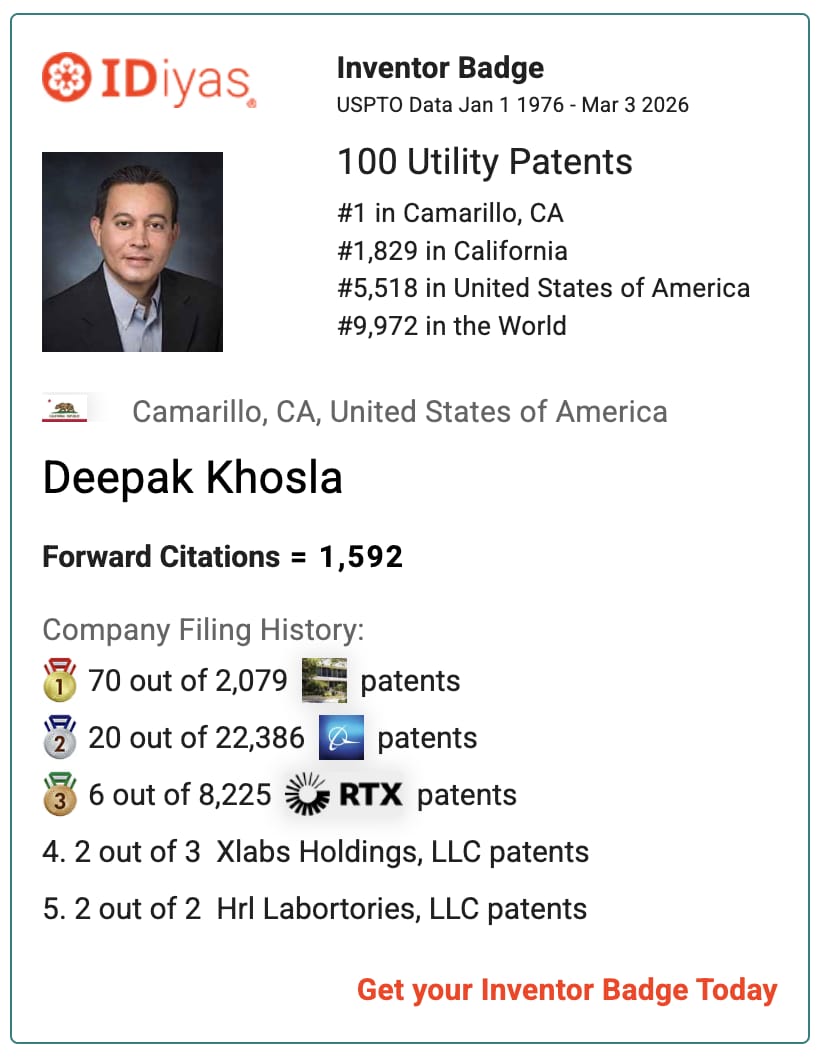Click the blue Boeing company logo

point(341,738)
